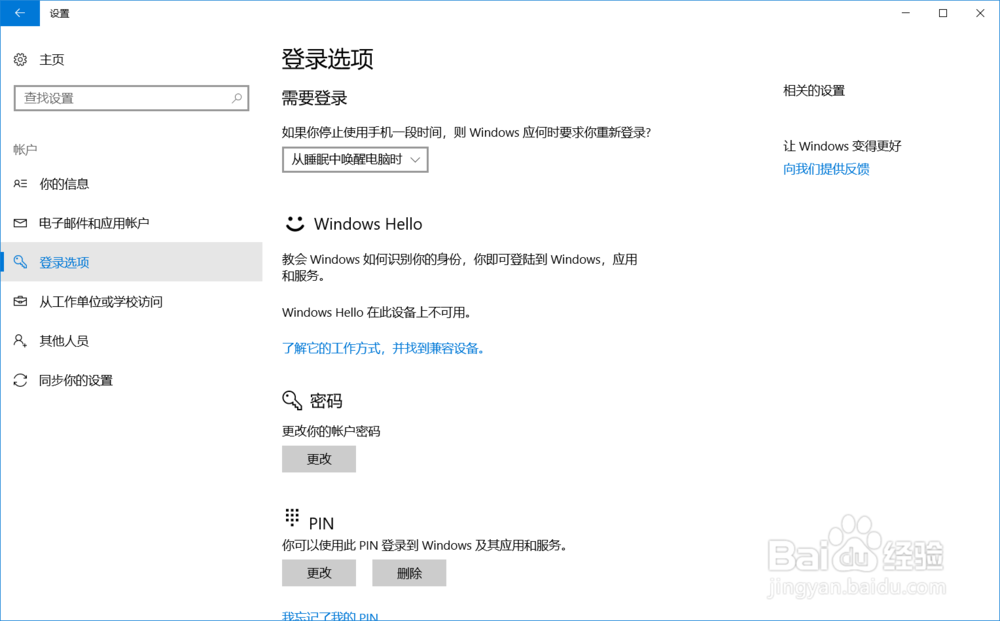Screen dimensions: 1000x621
Task: Click the key icon beside 登录选项
Action: point(20,262)
